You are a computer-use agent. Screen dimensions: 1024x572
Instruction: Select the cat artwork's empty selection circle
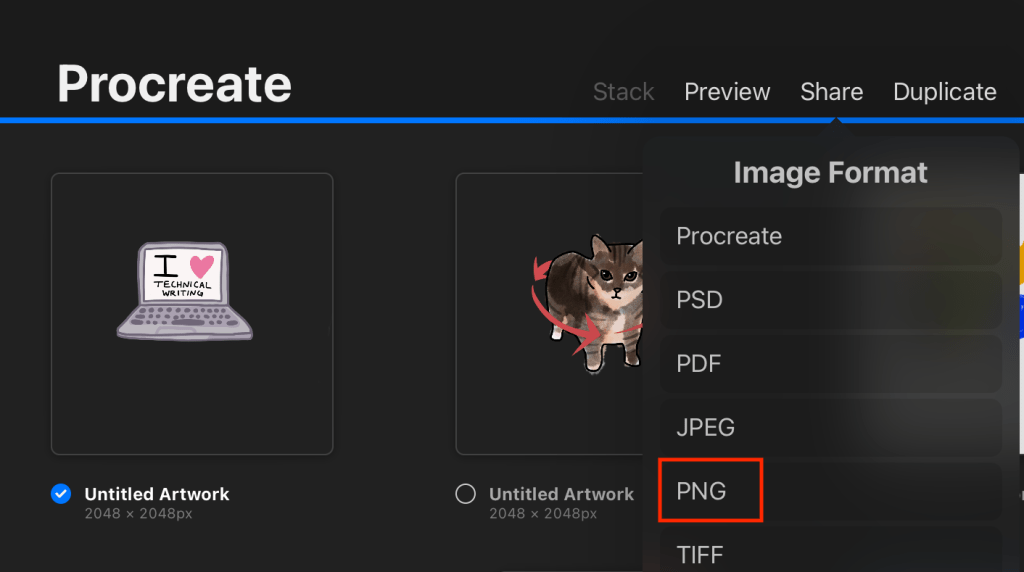[465, 494]
